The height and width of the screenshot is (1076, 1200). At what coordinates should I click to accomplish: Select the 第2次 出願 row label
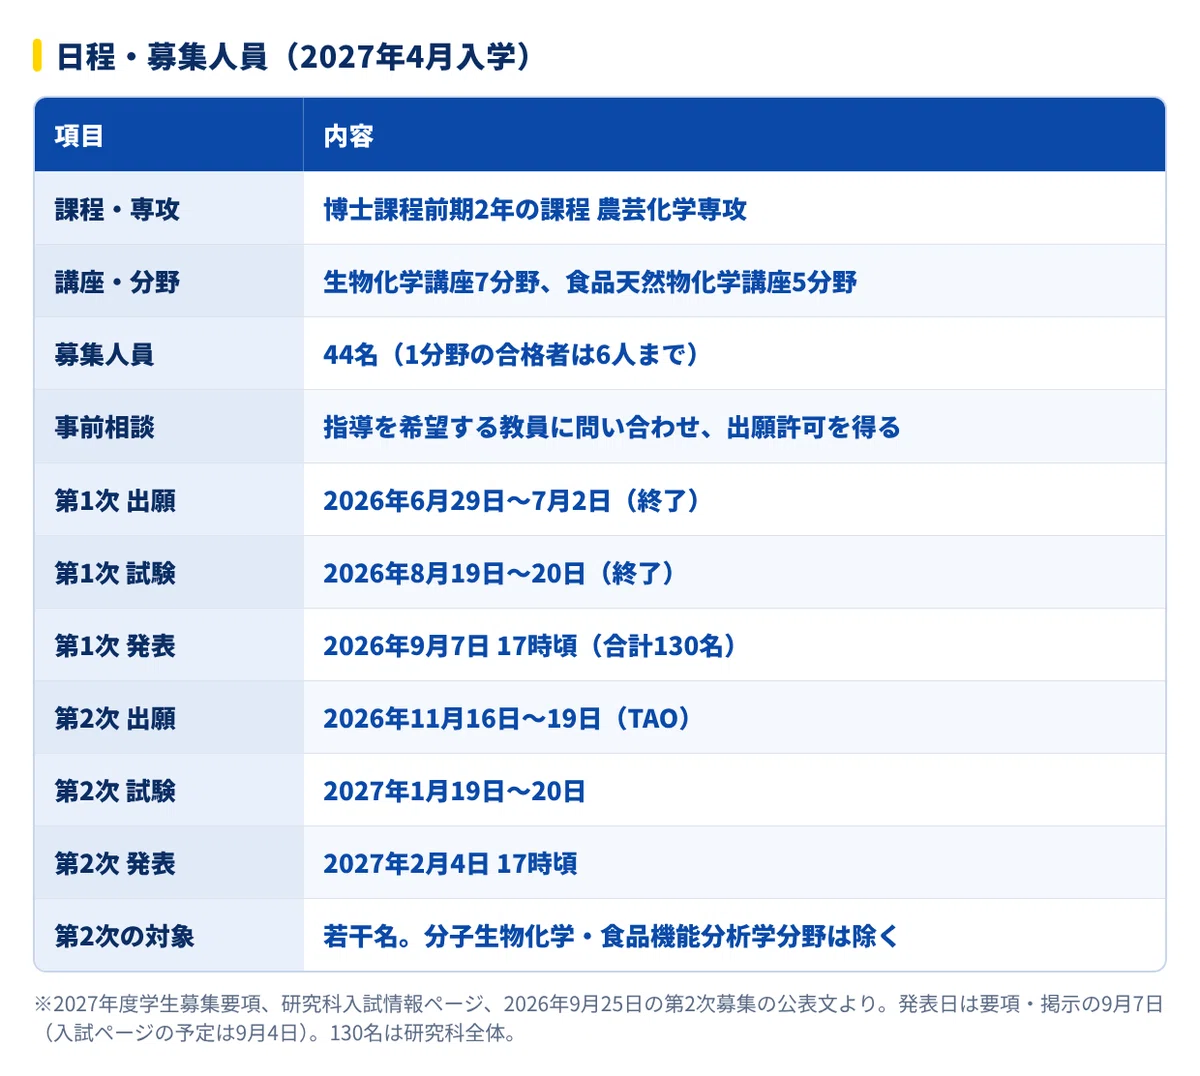115,718
